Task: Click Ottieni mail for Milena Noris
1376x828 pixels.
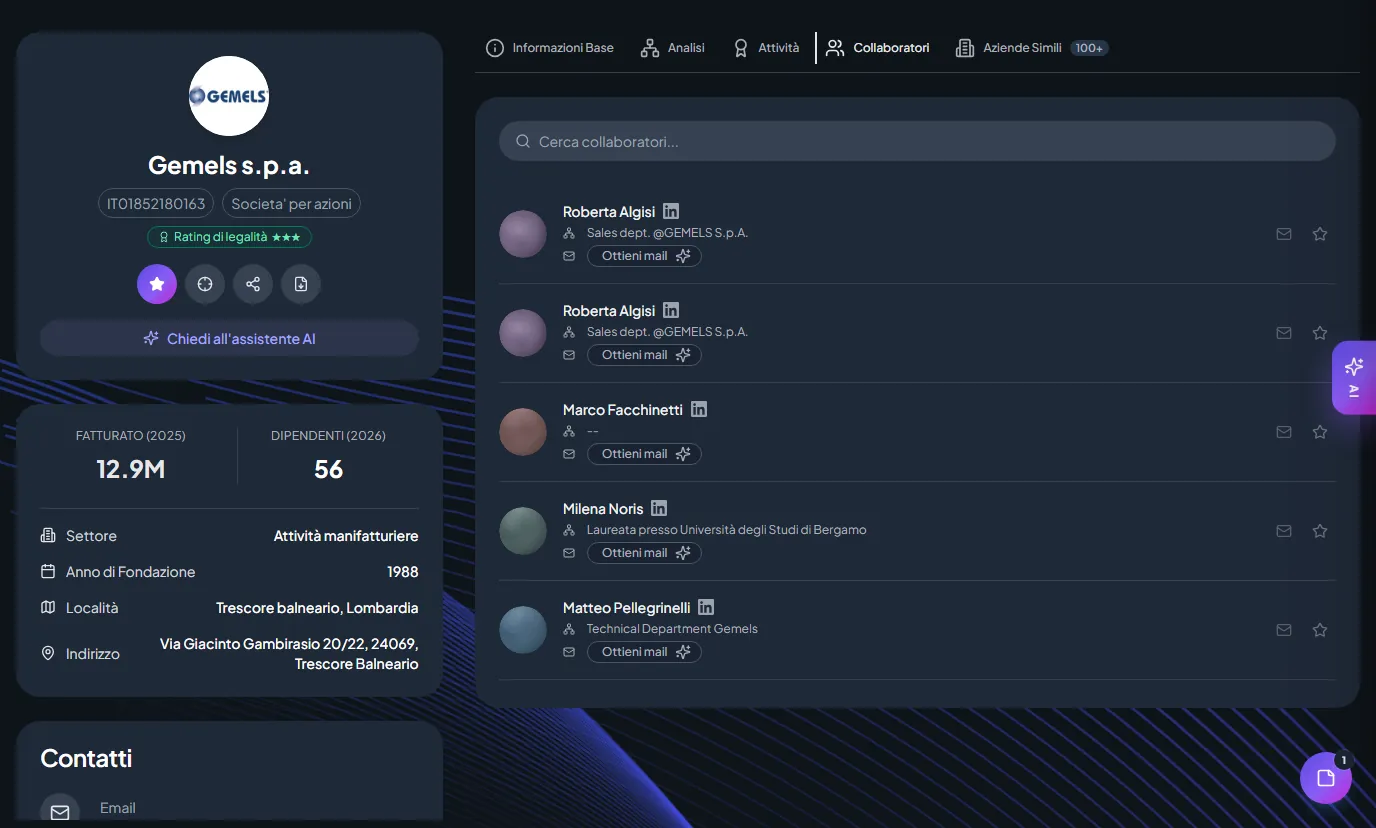Action: 644,553
